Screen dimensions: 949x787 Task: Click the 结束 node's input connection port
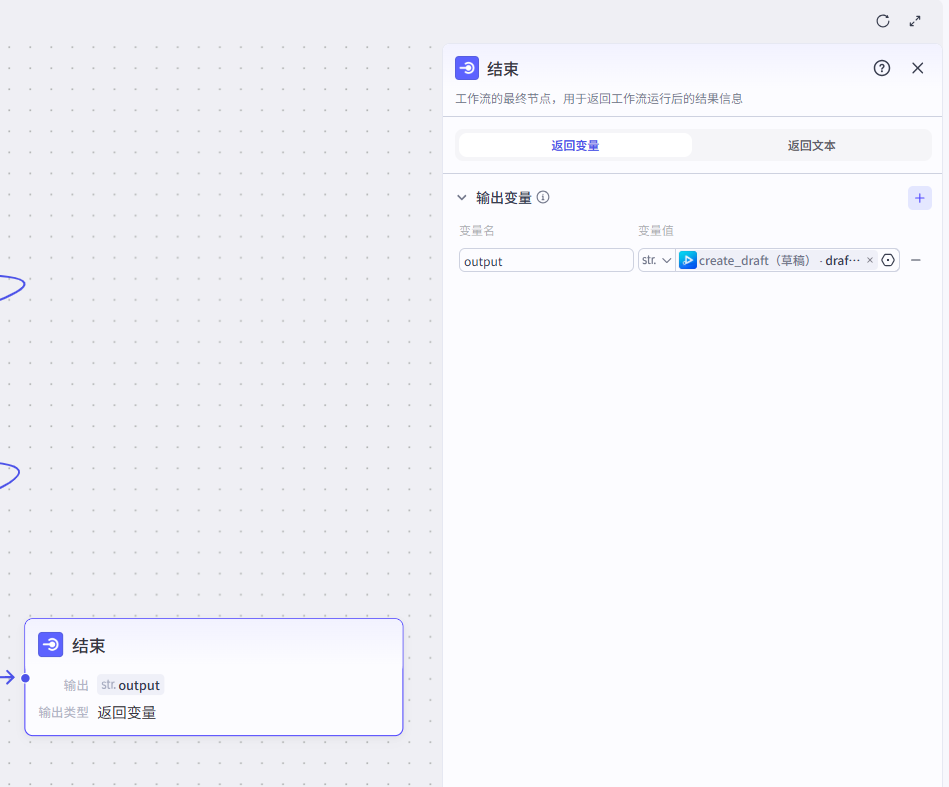(x=25, y=678)
